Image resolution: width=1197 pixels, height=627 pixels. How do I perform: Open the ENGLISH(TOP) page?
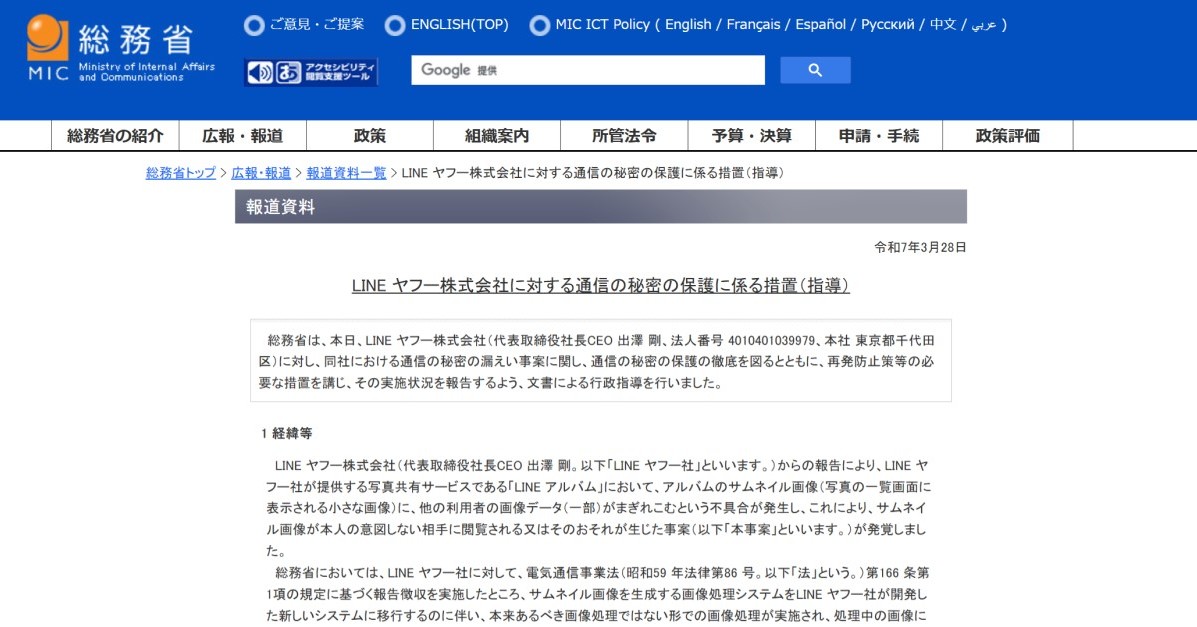click(x=459, y=24)
